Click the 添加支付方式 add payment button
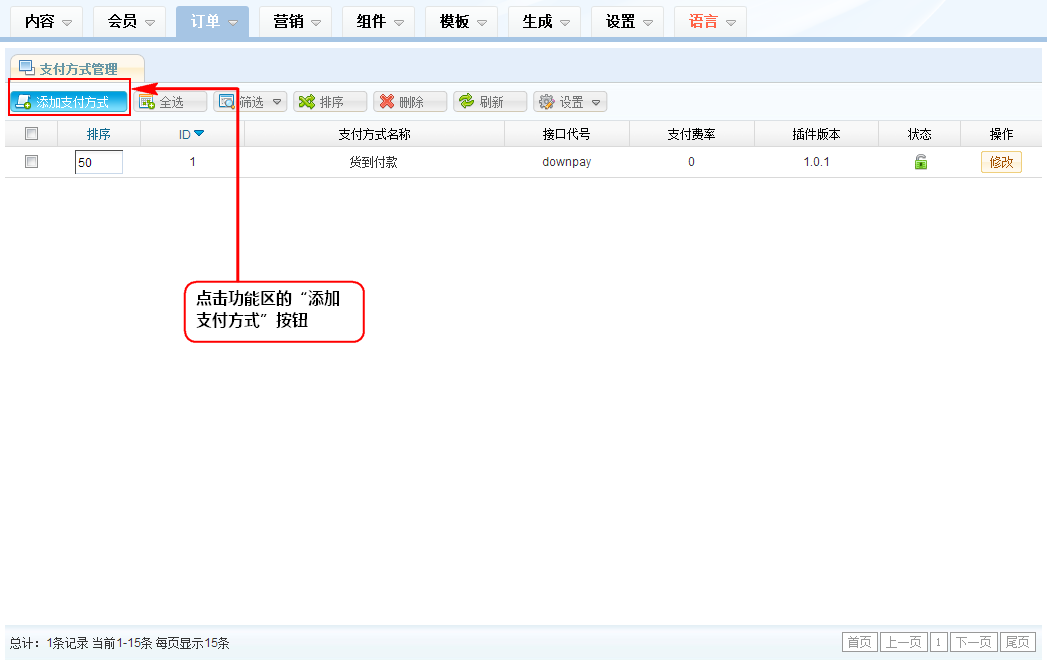The image size is (1047, 662). coord(69,102)
